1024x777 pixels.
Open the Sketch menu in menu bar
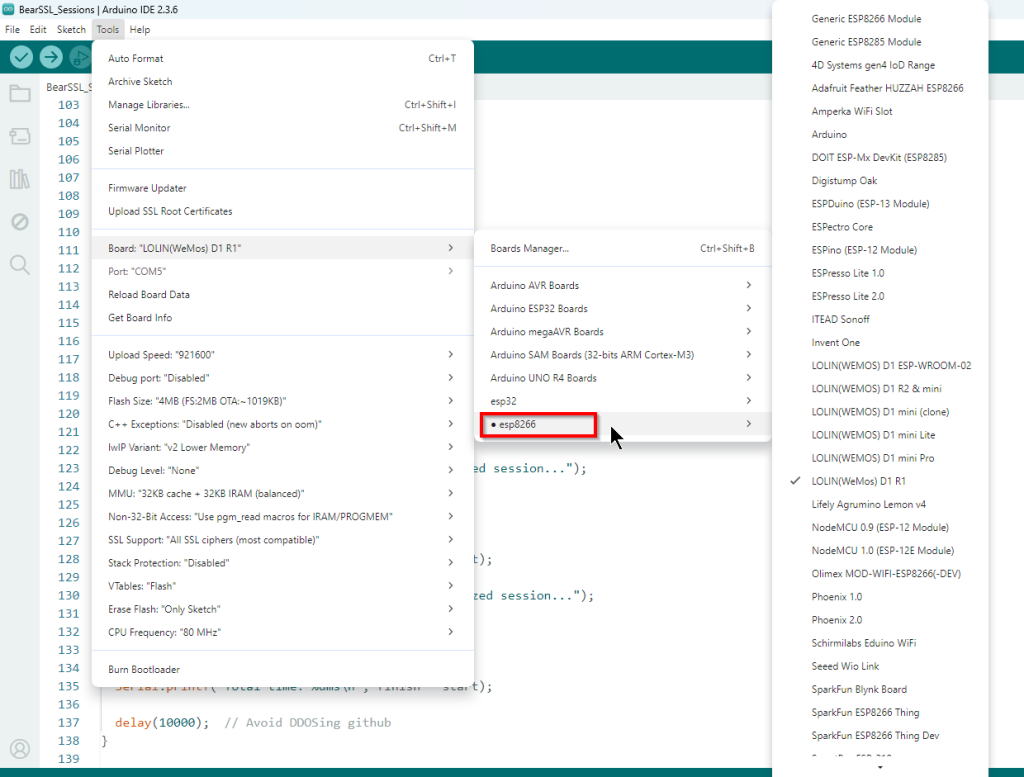tap(71, 30)
